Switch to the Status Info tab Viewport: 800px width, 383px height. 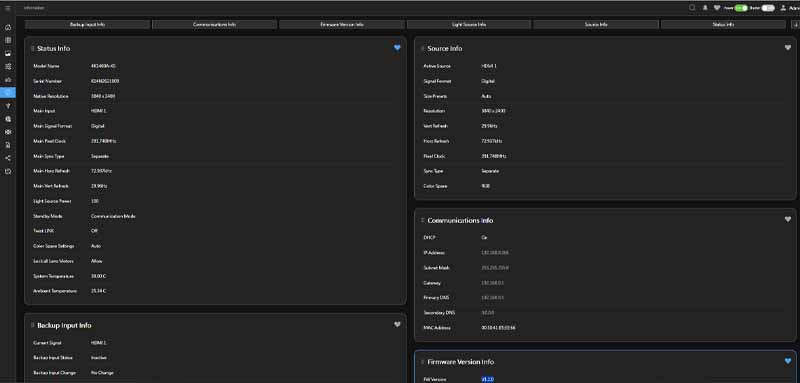coord(723,24)
